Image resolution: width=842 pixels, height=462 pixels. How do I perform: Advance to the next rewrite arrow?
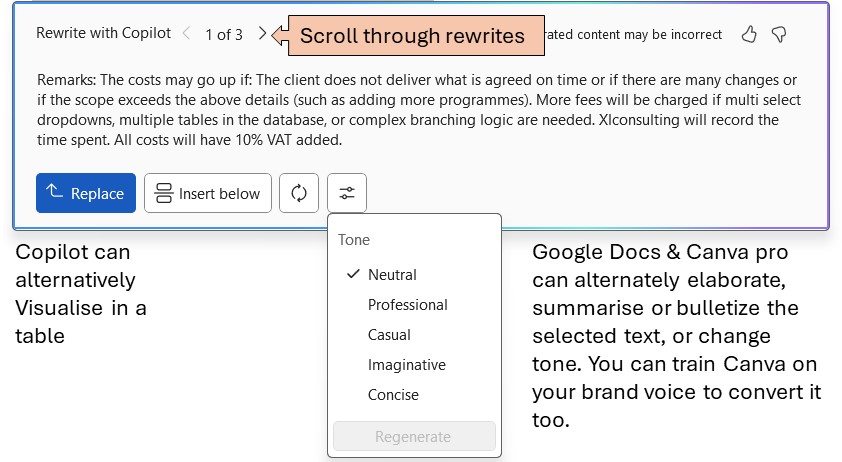point(262,34)
